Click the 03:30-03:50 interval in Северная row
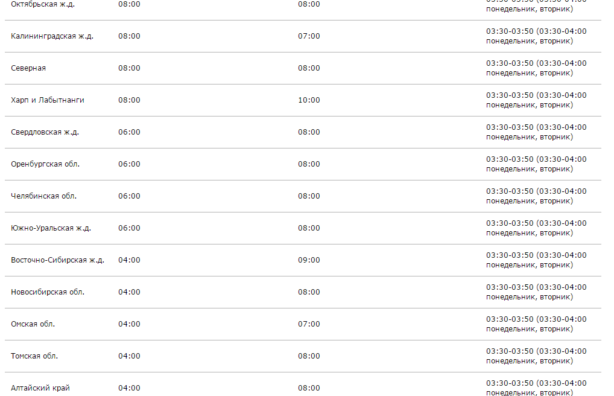The height and width of the screenshot is (396, 614). [x=509, y=63]
